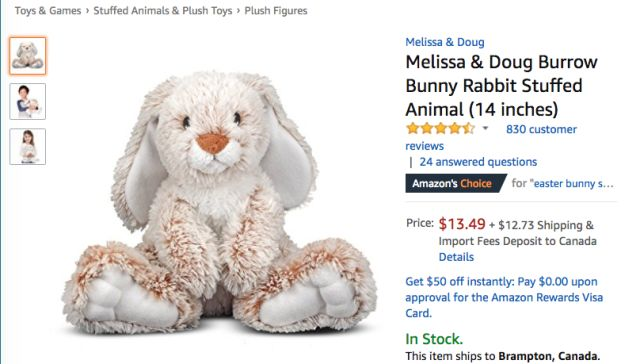Viewport: 640px width, 364px height.
Task: View the 24 answered questions
Action: [x=478, y=162]
